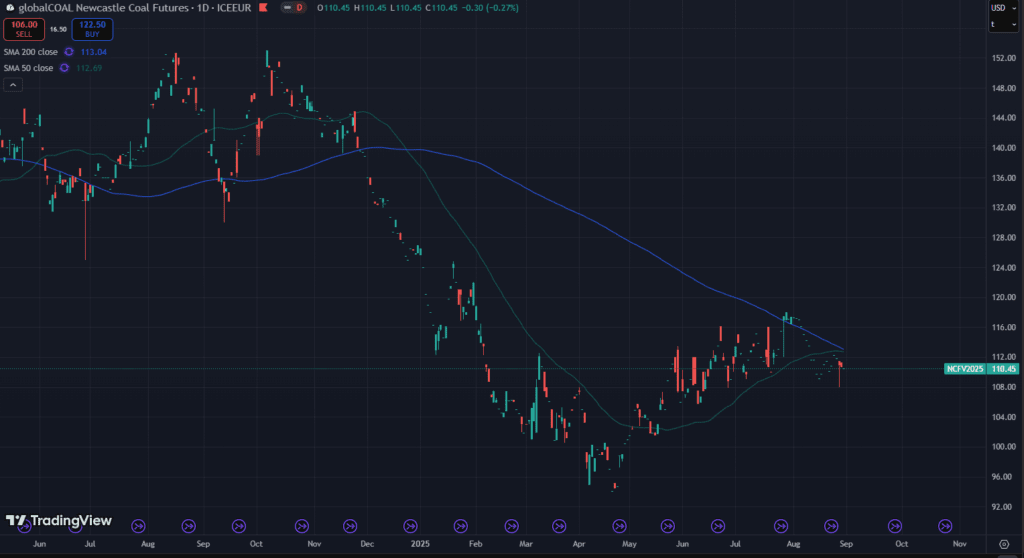
Task: Click the refresh icon next to SMA 50
Action: (64, 68)
